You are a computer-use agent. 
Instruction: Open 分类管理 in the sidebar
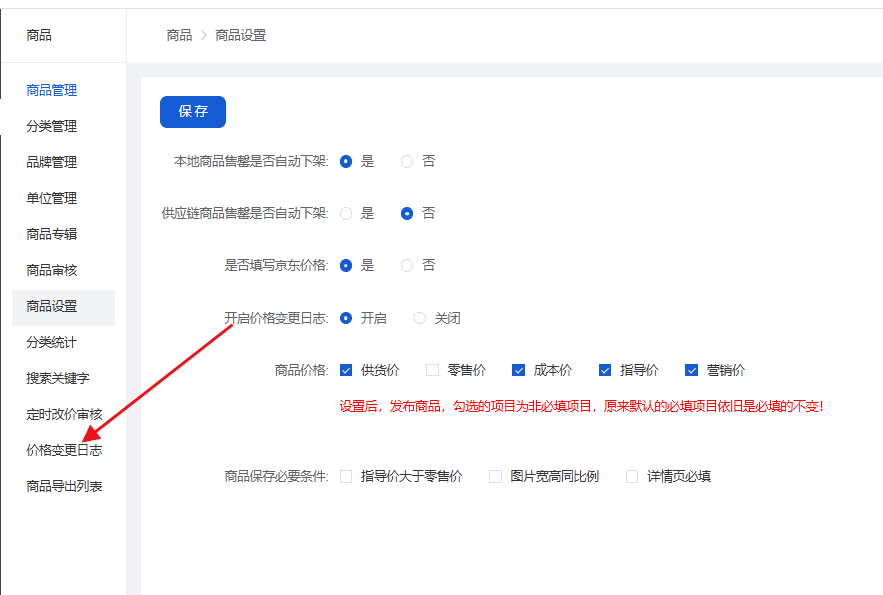pyautogui.click(x=52, y=126)
